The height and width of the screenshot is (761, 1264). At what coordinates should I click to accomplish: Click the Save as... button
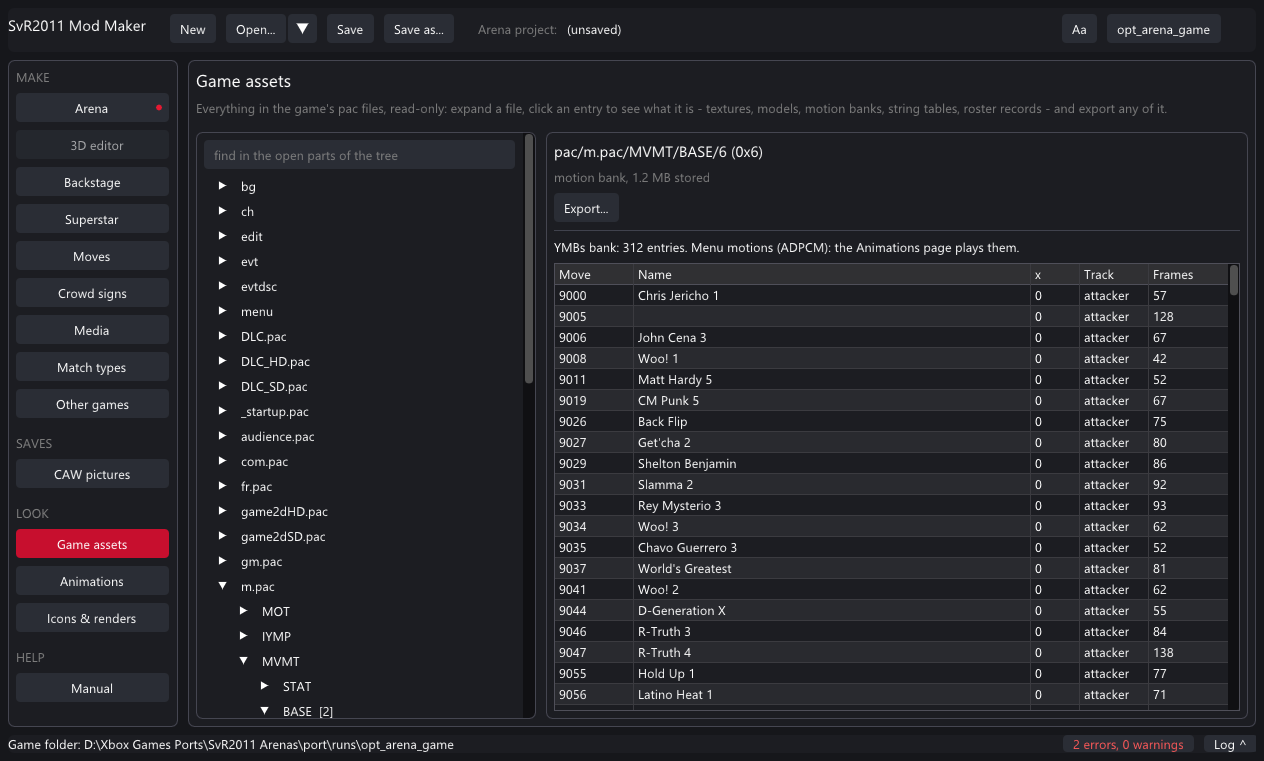[419, 29]
